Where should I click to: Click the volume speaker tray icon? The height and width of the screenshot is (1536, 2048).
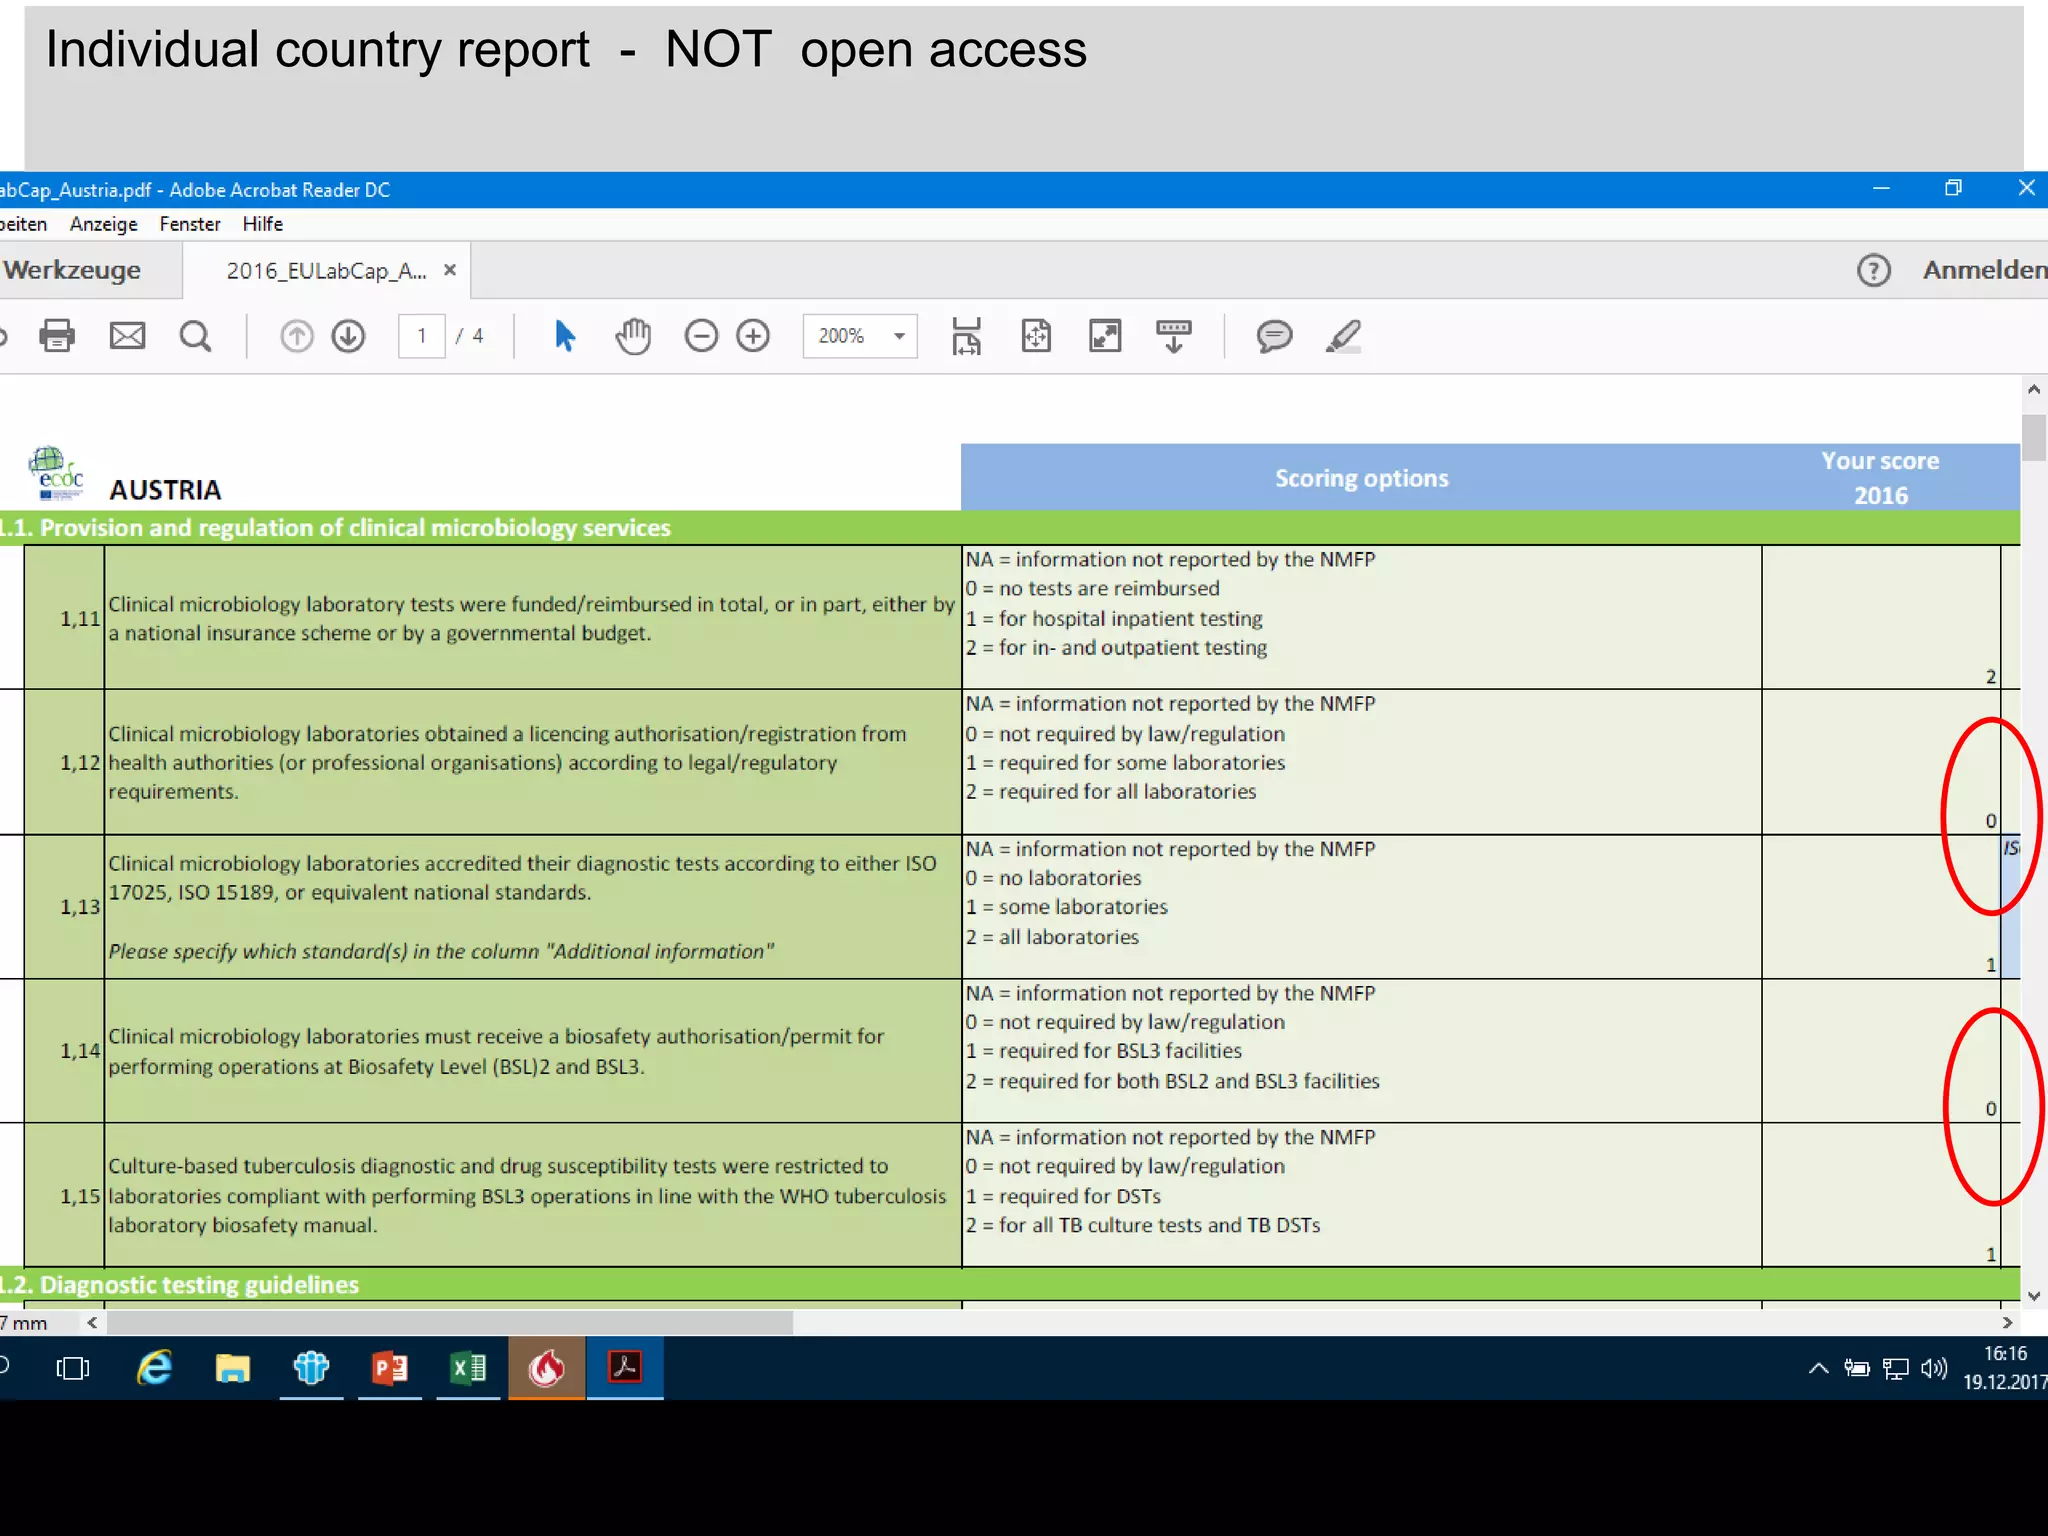click(1934, 1368)
